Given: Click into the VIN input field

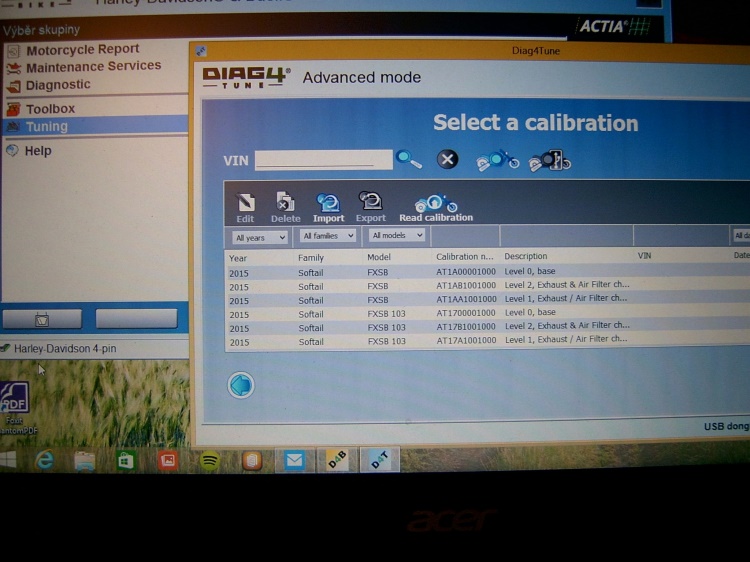Looking at the screenshot, I should pyautogui.click(x=323, y=160).
